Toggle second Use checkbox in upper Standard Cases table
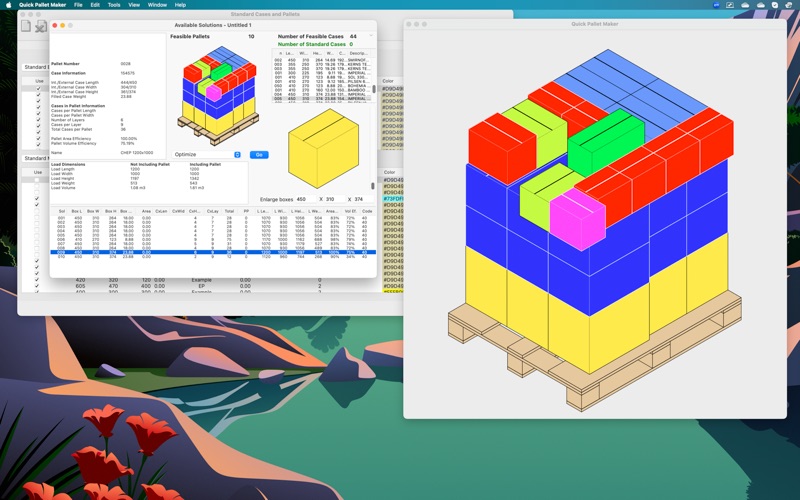Viewport: 800px width, 500px height. (38, 95)
